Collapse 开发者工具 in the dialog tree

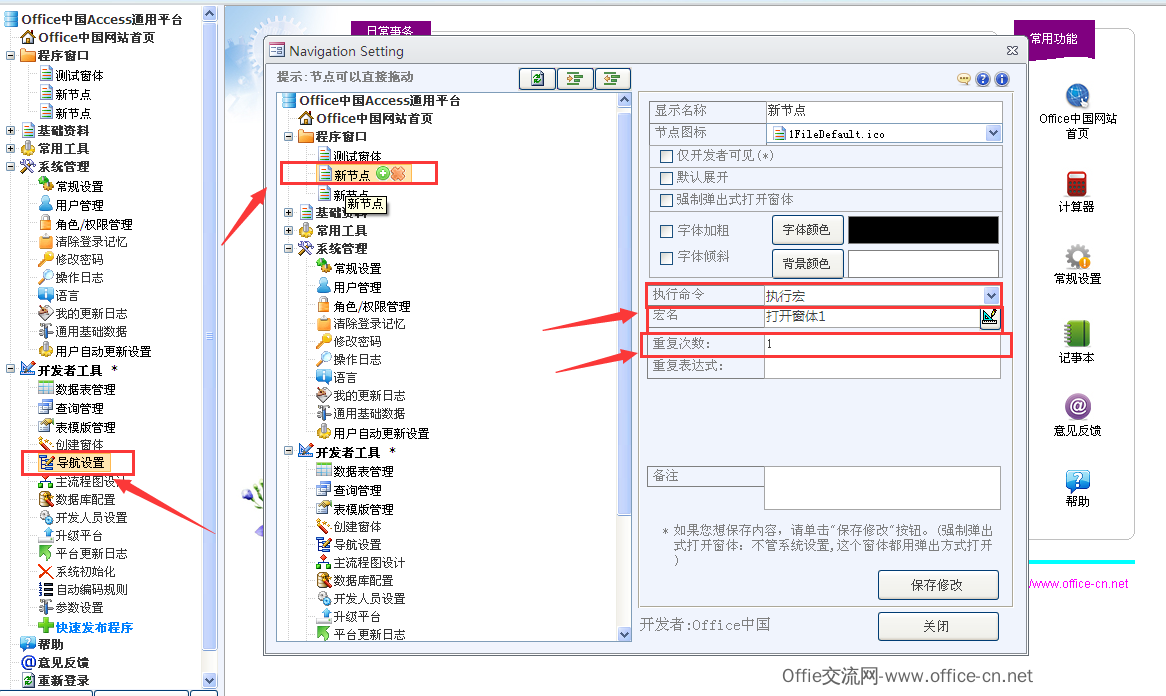coord(289,451)
